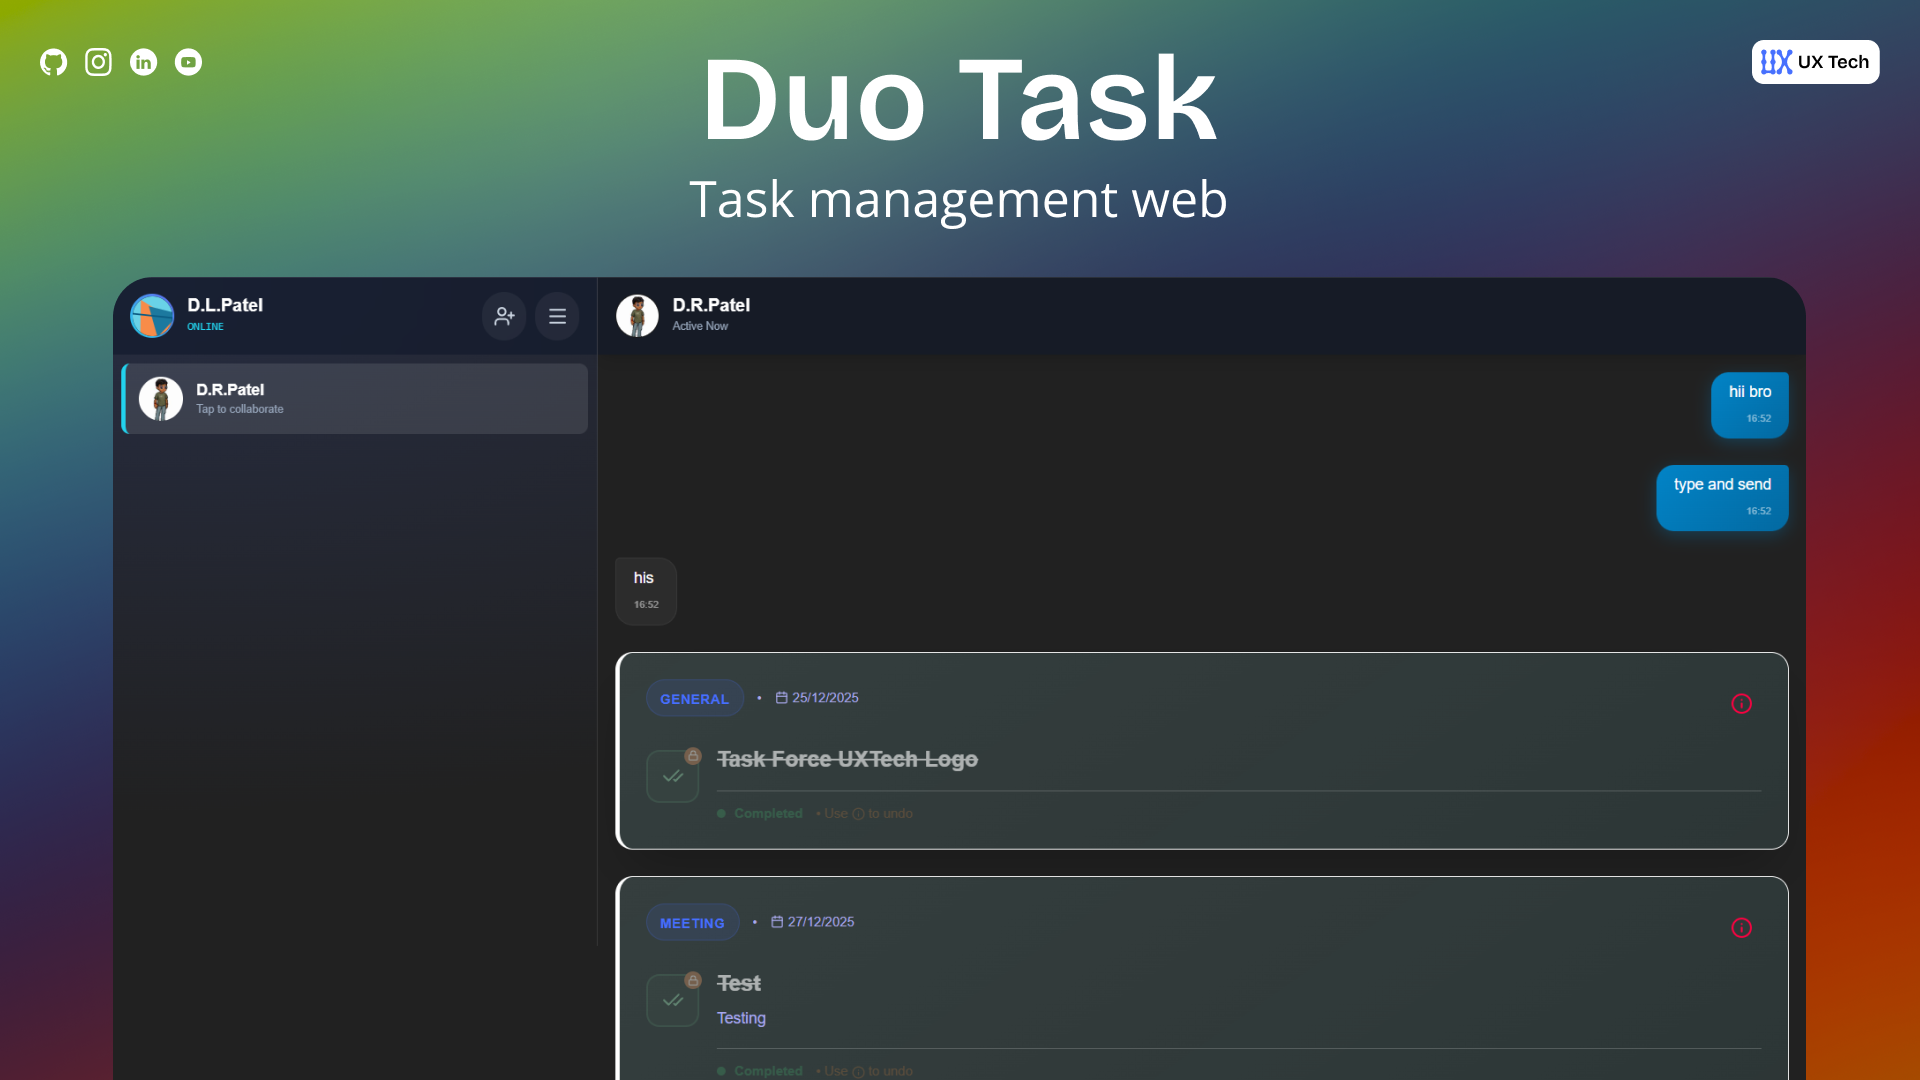
Task: Click the 'type and send' message bubble
Action: [1721, 497]
